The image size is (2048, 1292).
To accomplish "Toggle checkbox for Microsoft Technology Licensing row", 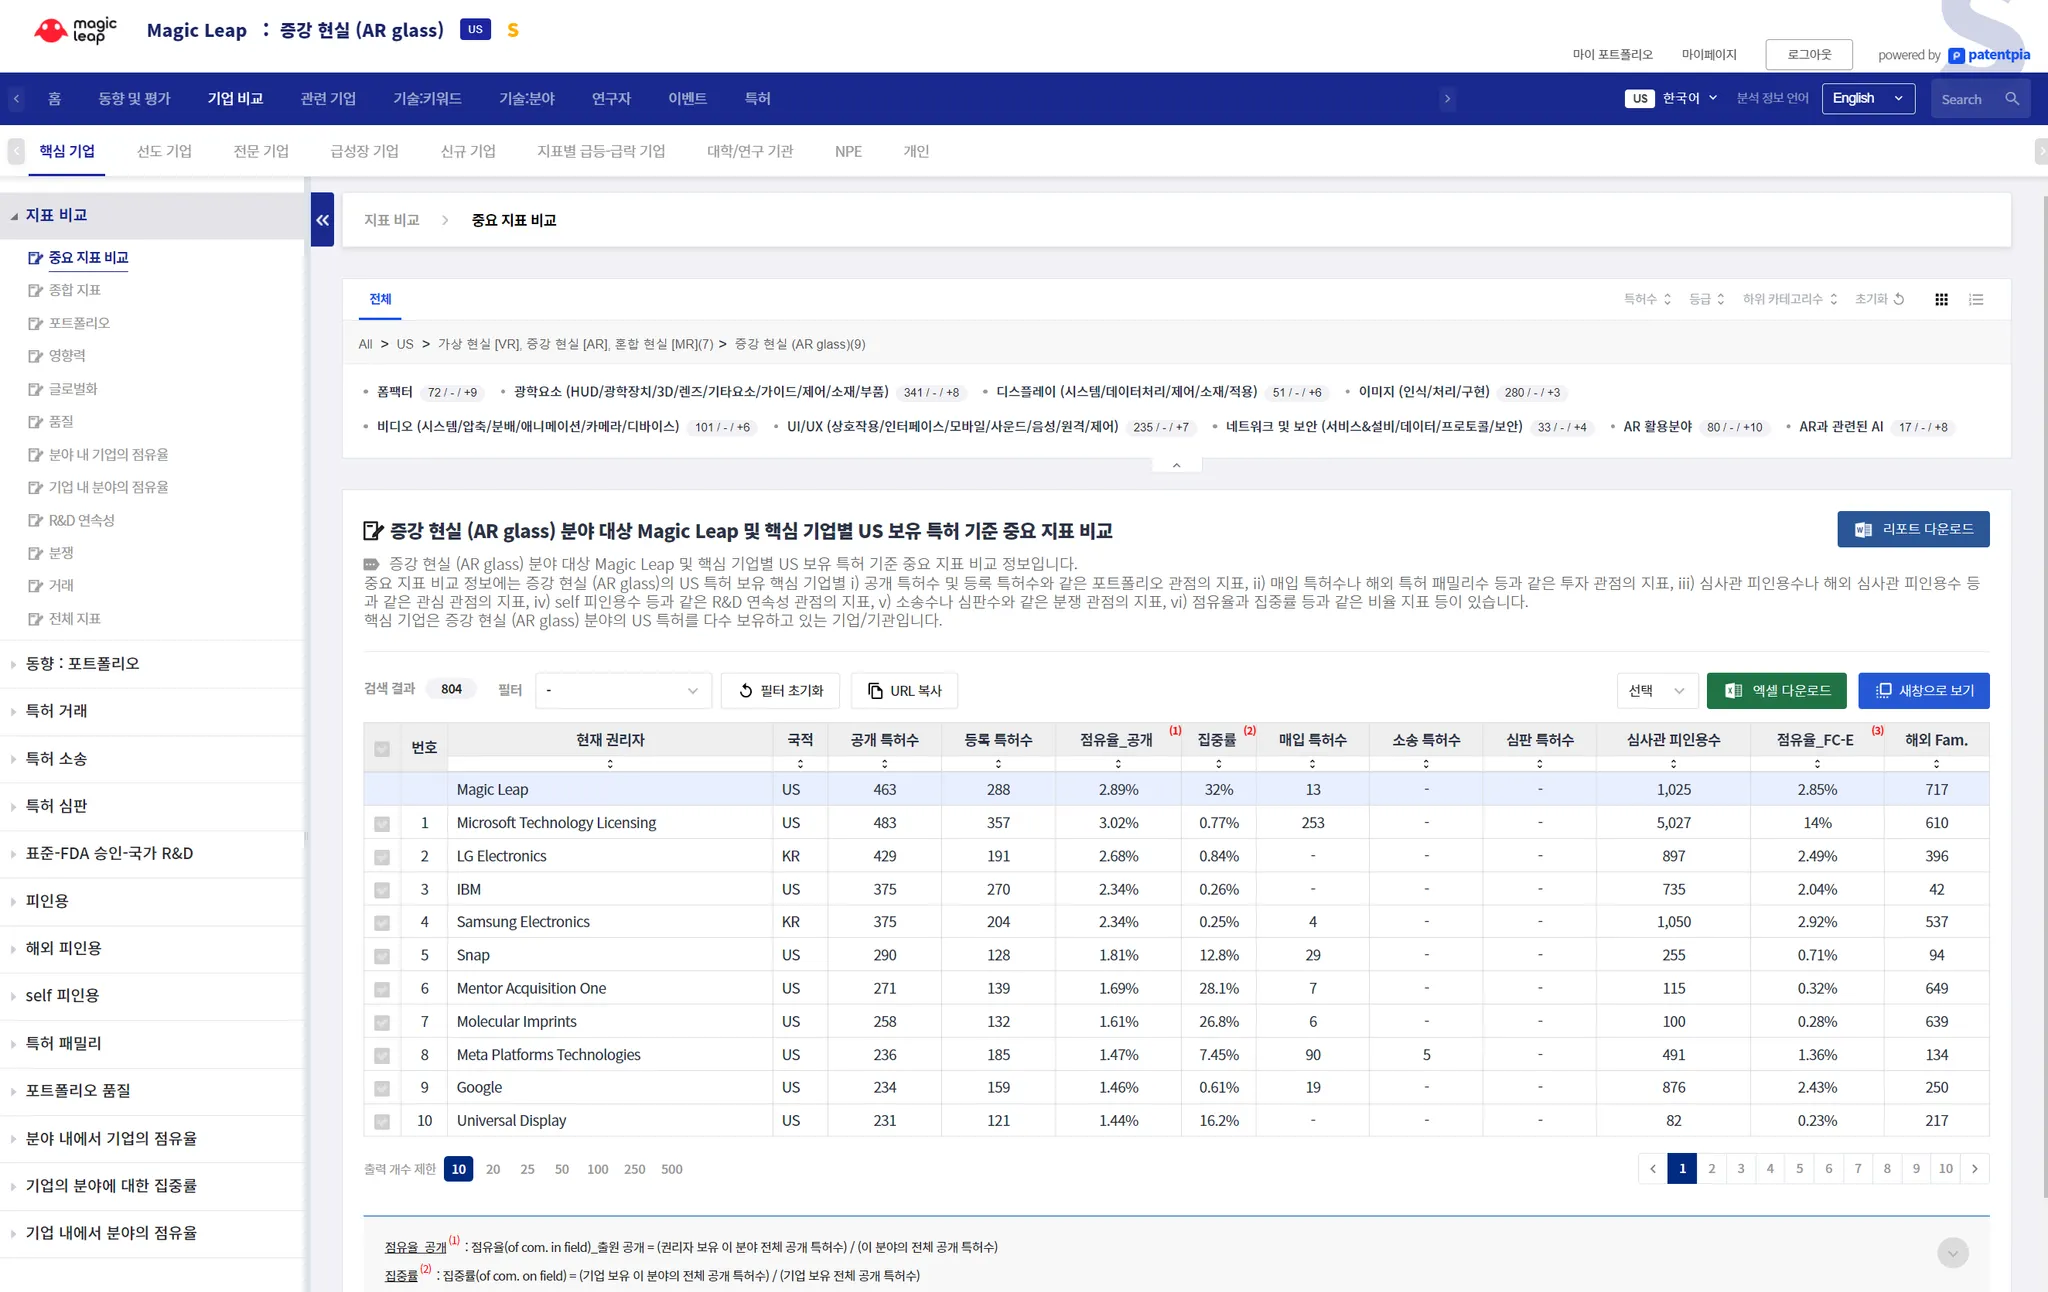I will [382, 824].
